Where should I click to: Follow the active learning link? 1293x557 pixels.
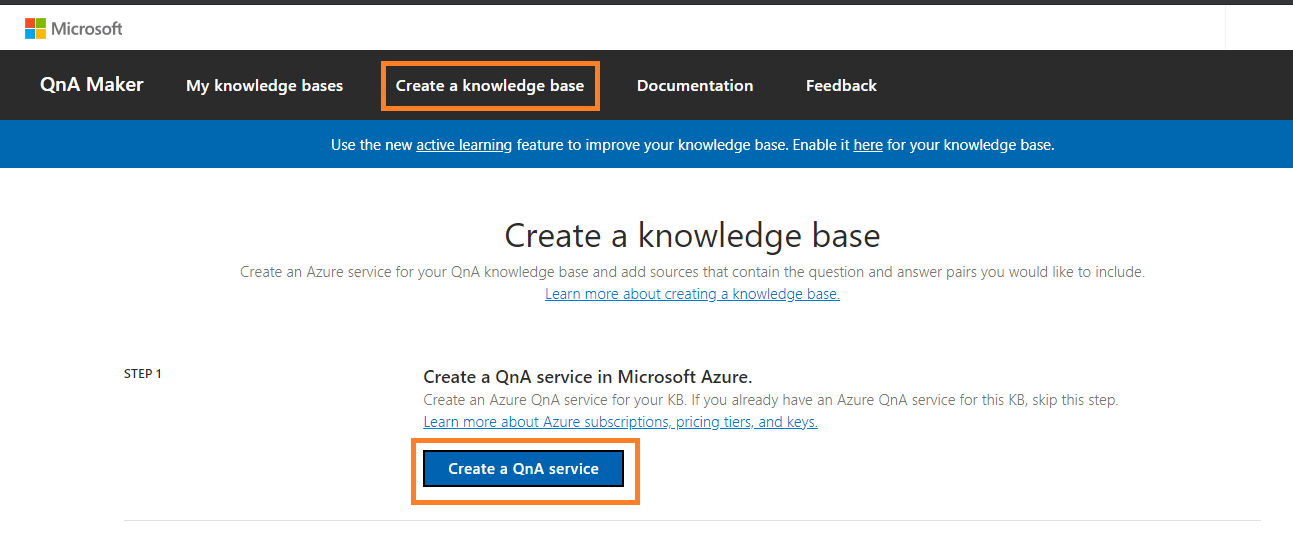point(464,145)
